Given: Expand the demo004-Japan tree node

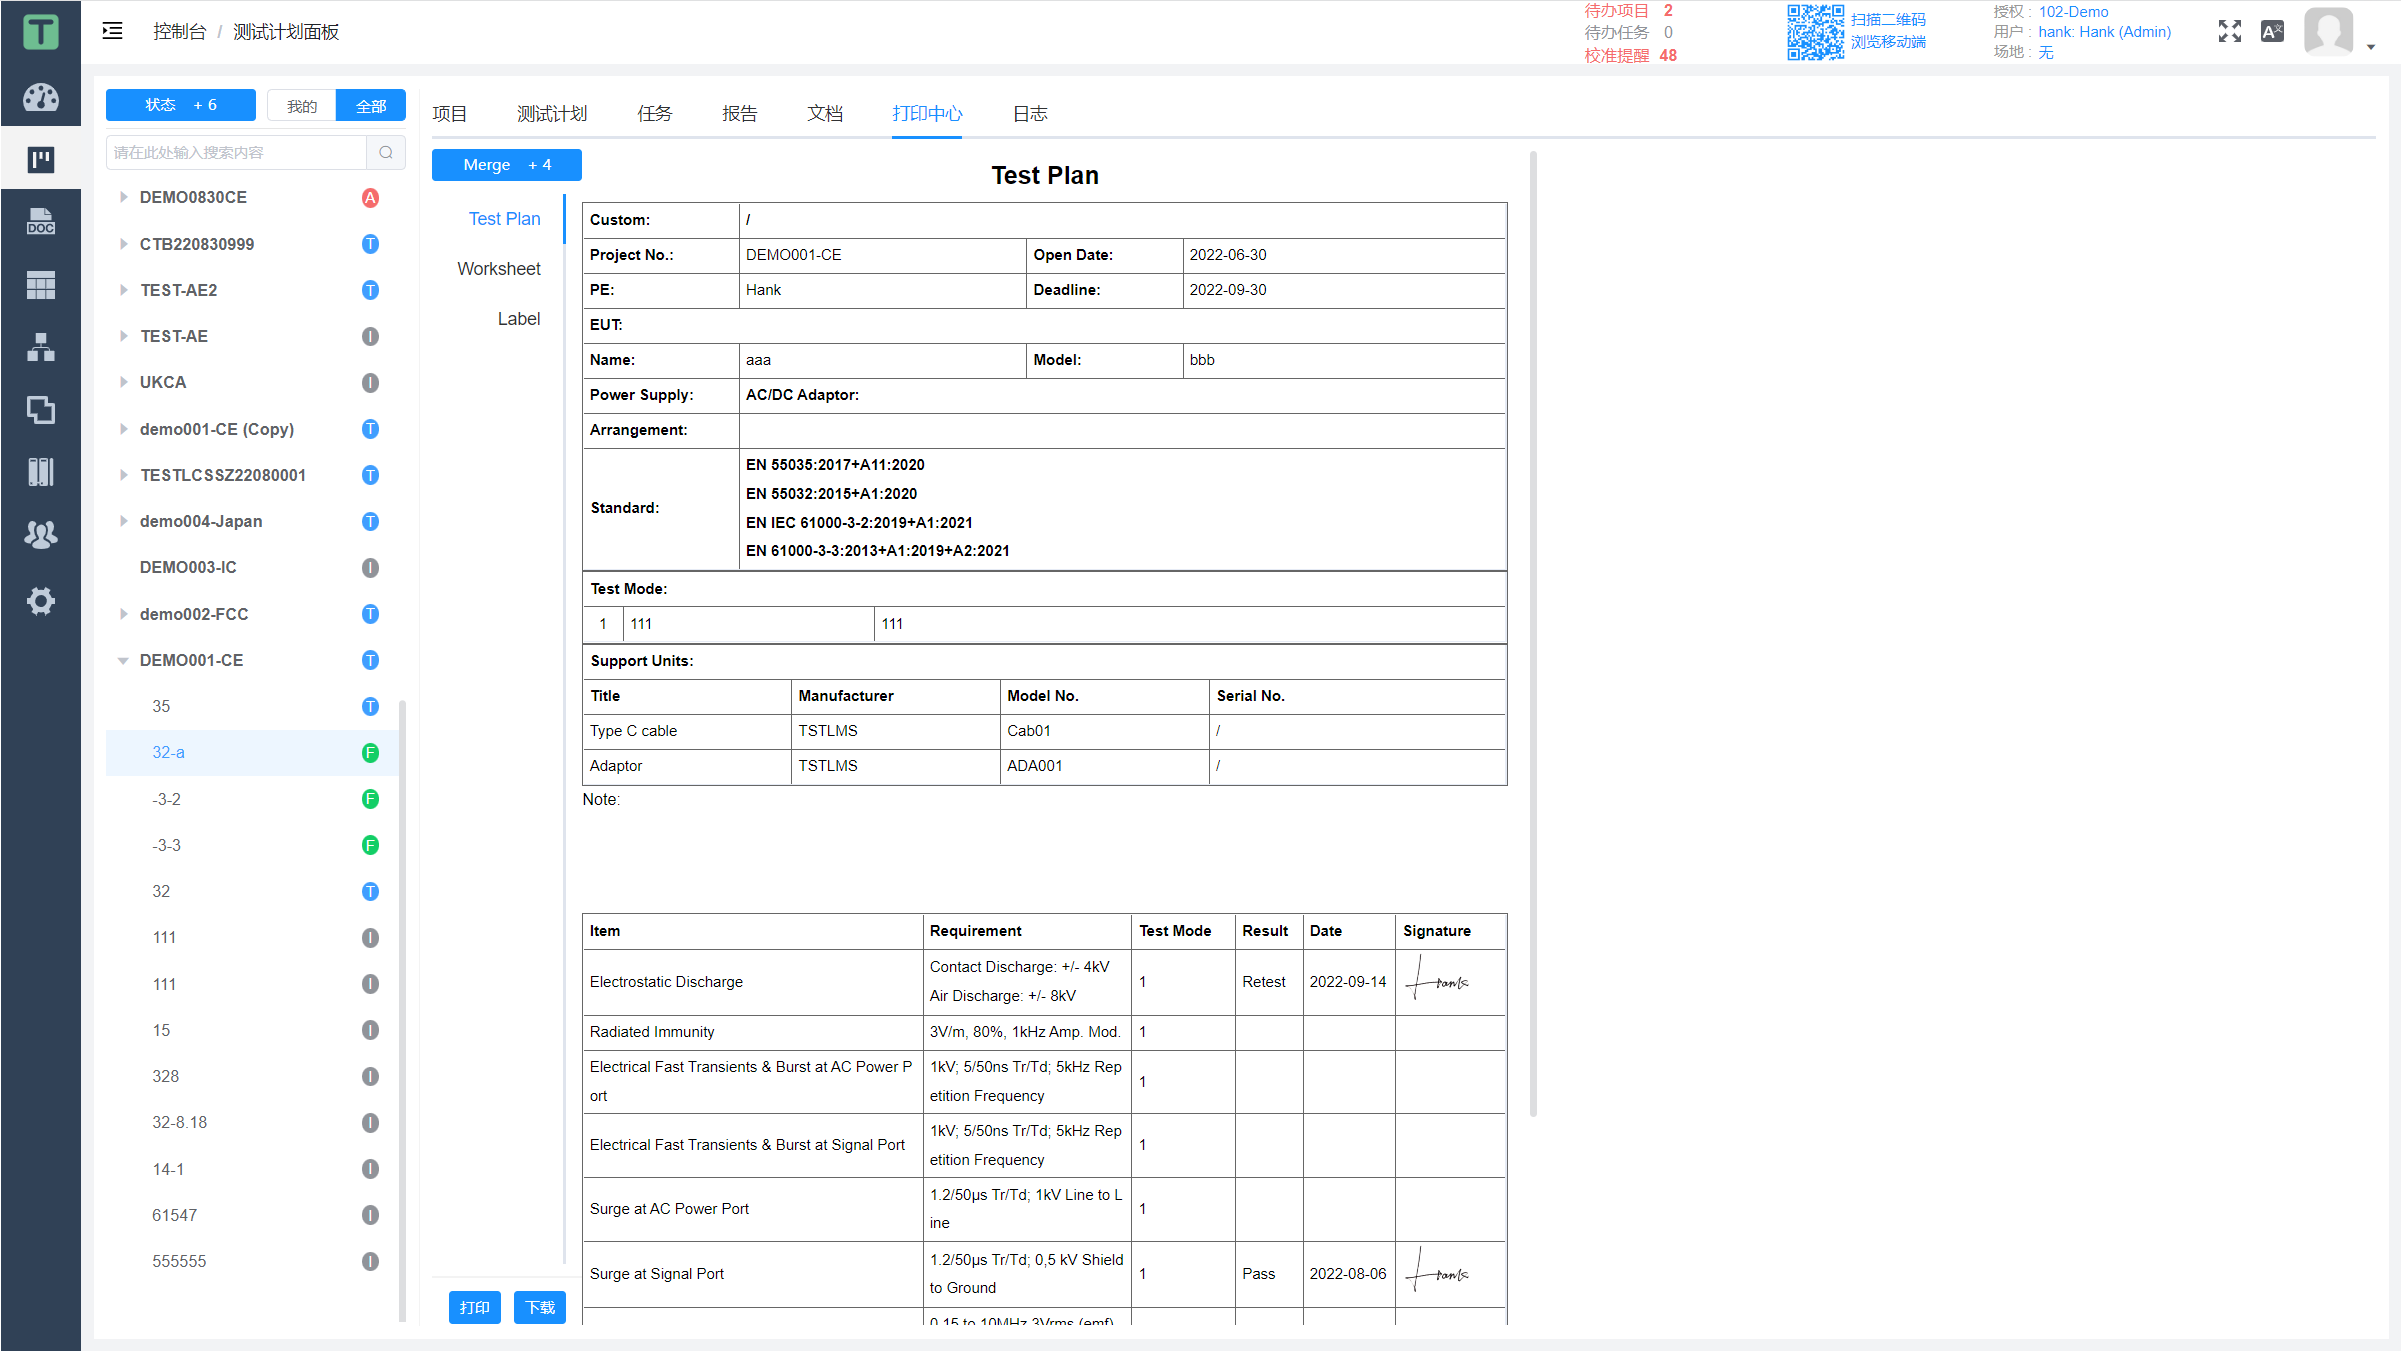Looking at the screenshot, I should tap(123, 521).
